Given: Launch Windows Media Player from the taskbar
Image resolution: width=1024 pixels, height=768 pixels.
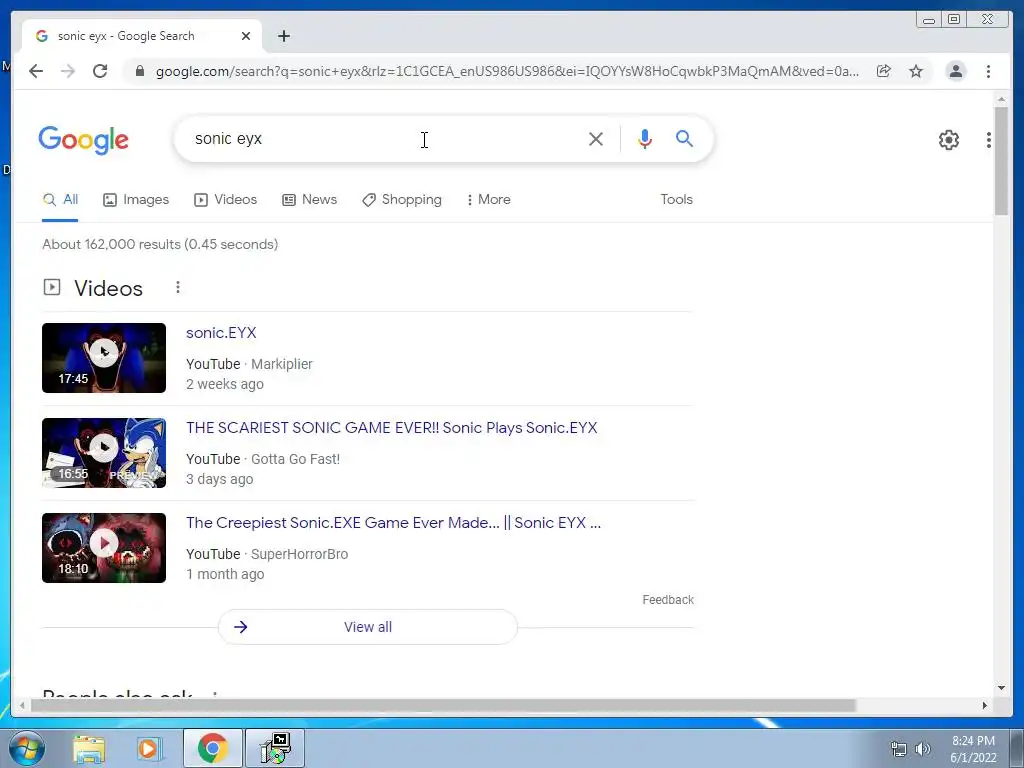Looking at the screenshot, I should 150,749.
